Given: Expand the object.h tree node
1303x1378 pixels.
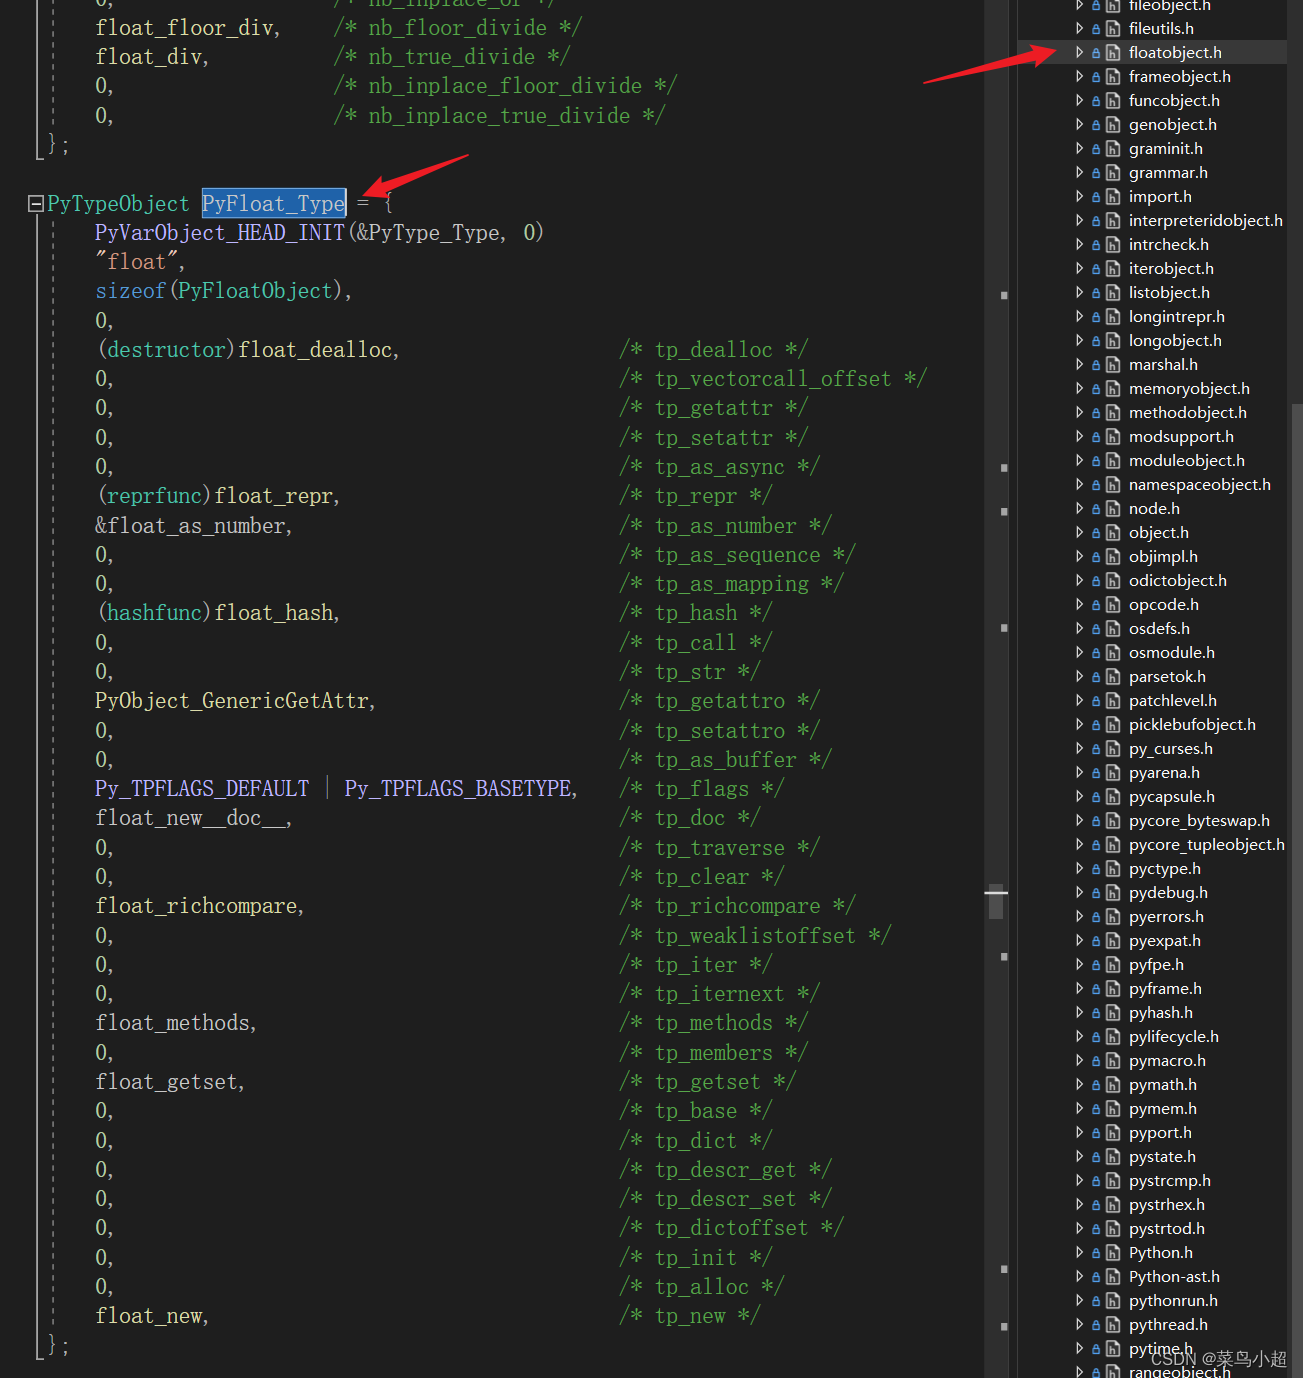Looking at the screenshot, I should click(x=1080, y=532).
